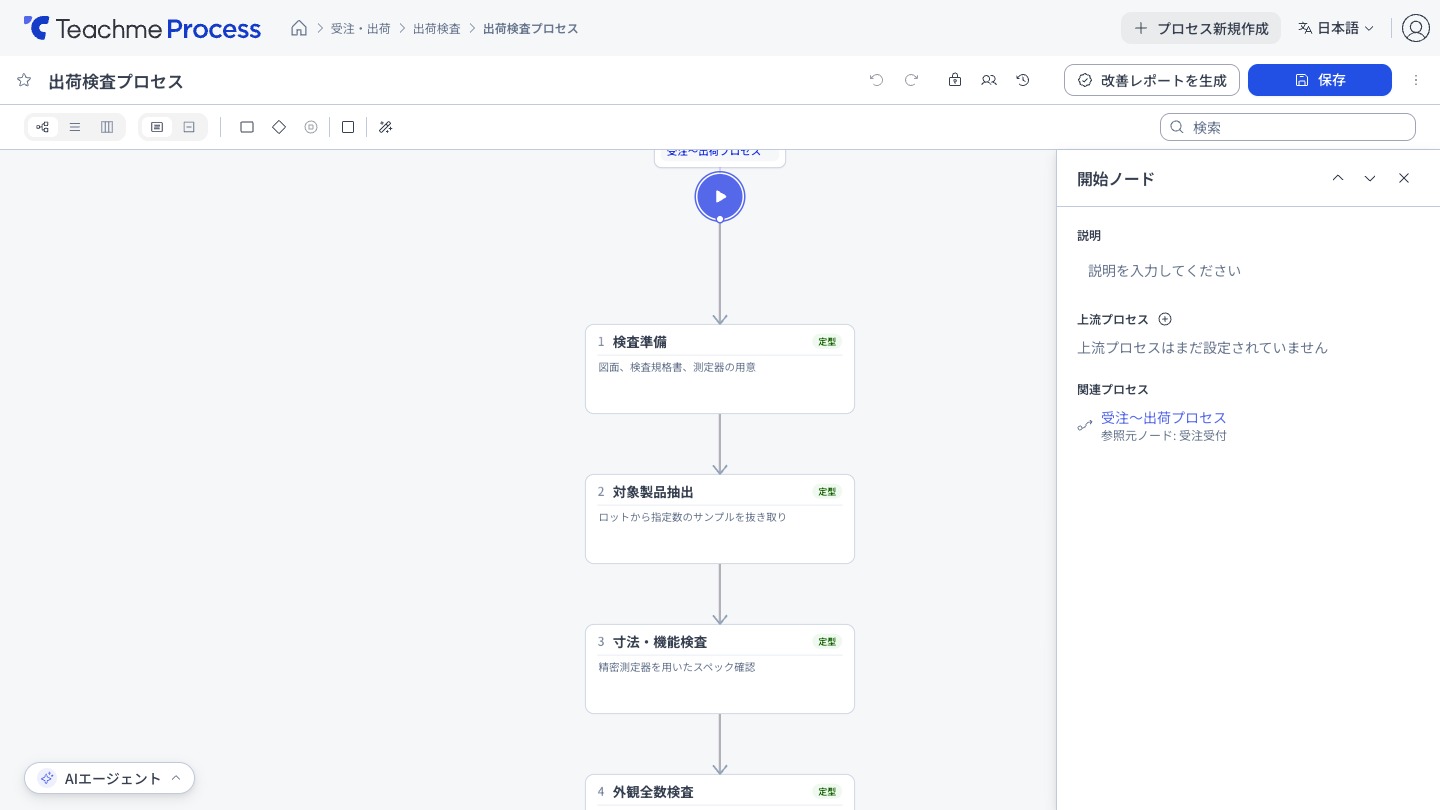Save with the 保存 button
The height and width of the screenshot is (810, 1440).
[x=1320, y=80]
